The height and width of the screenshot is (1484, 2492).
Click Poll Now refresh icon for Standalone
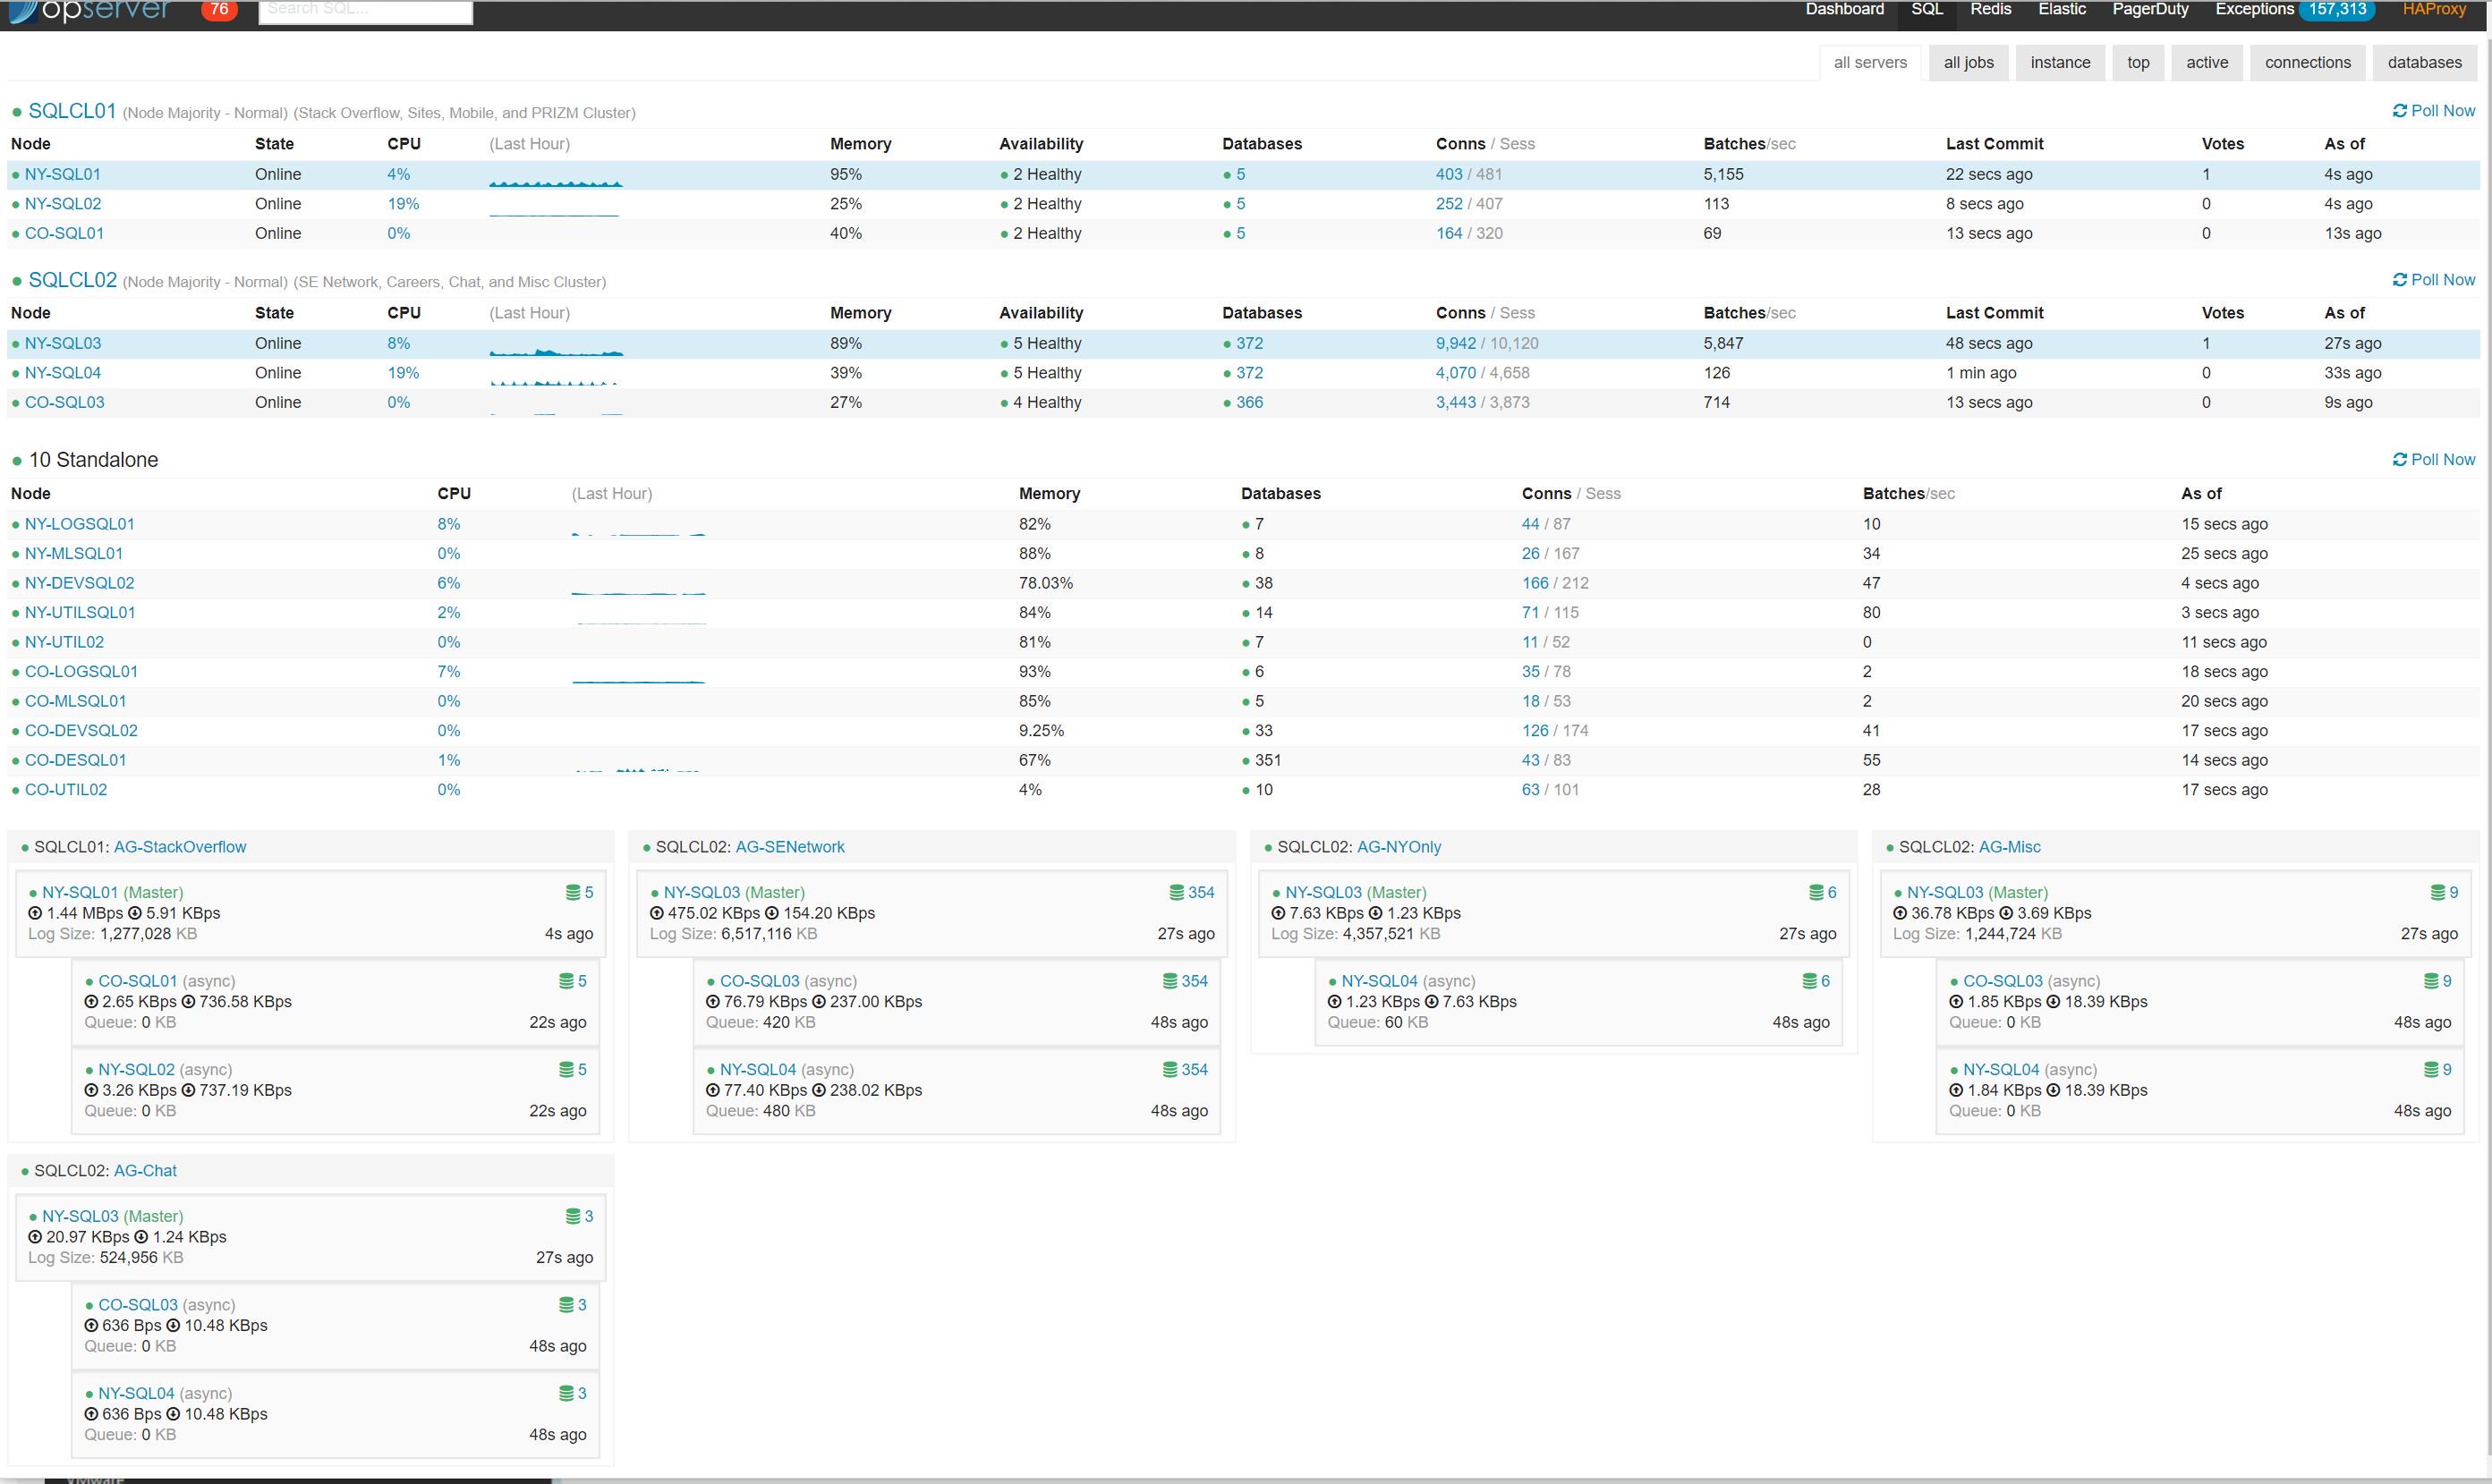pos(2399,460)
